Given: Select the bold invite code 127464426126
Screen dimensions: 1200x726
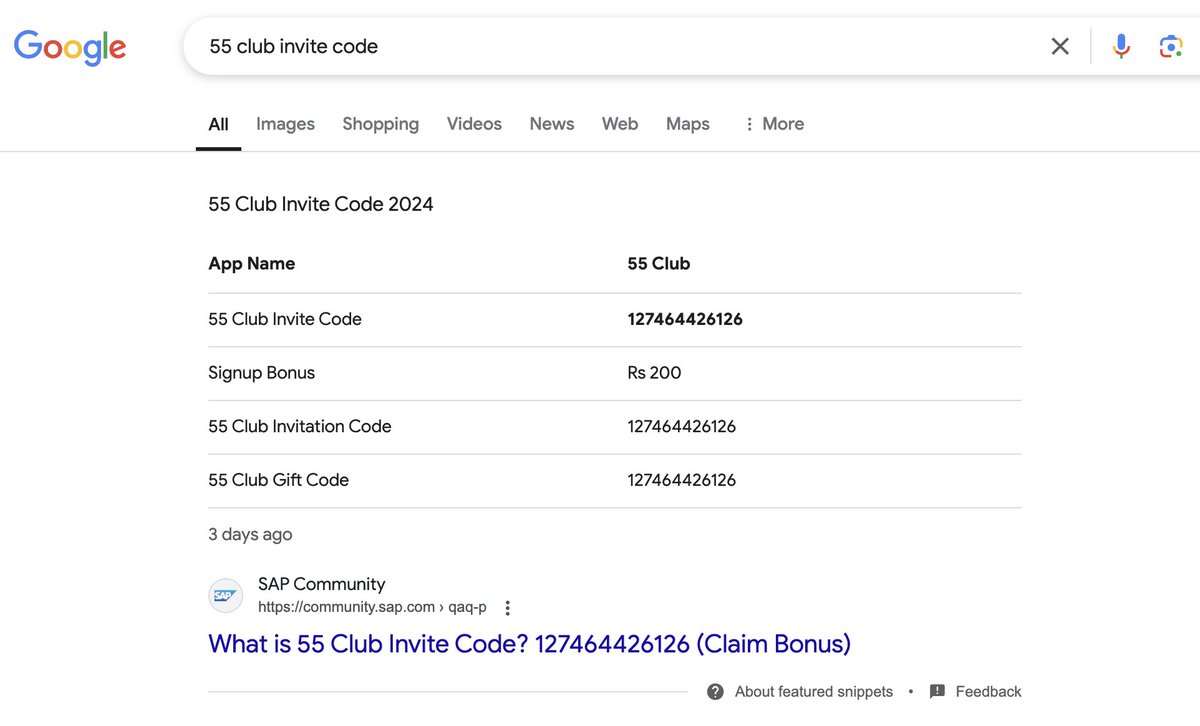Looking at the screenshot, I should (685, 319).
